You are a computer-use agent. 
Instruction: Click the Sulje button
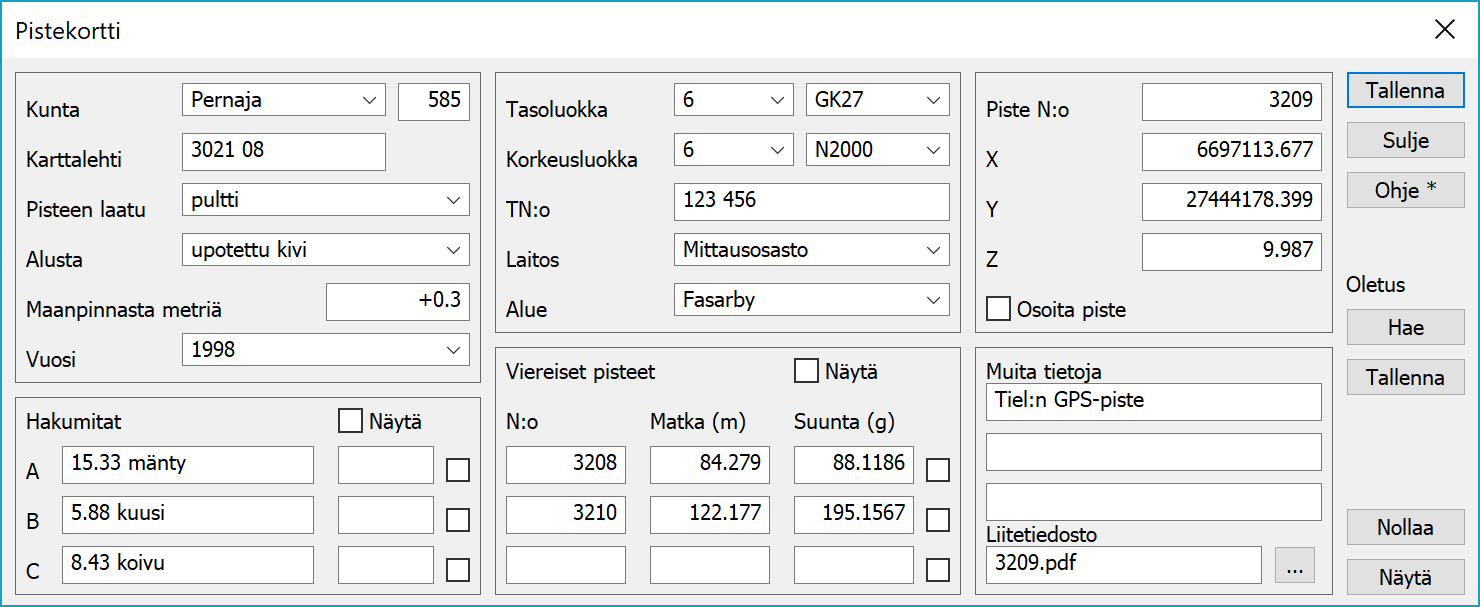pos(1405,140)
